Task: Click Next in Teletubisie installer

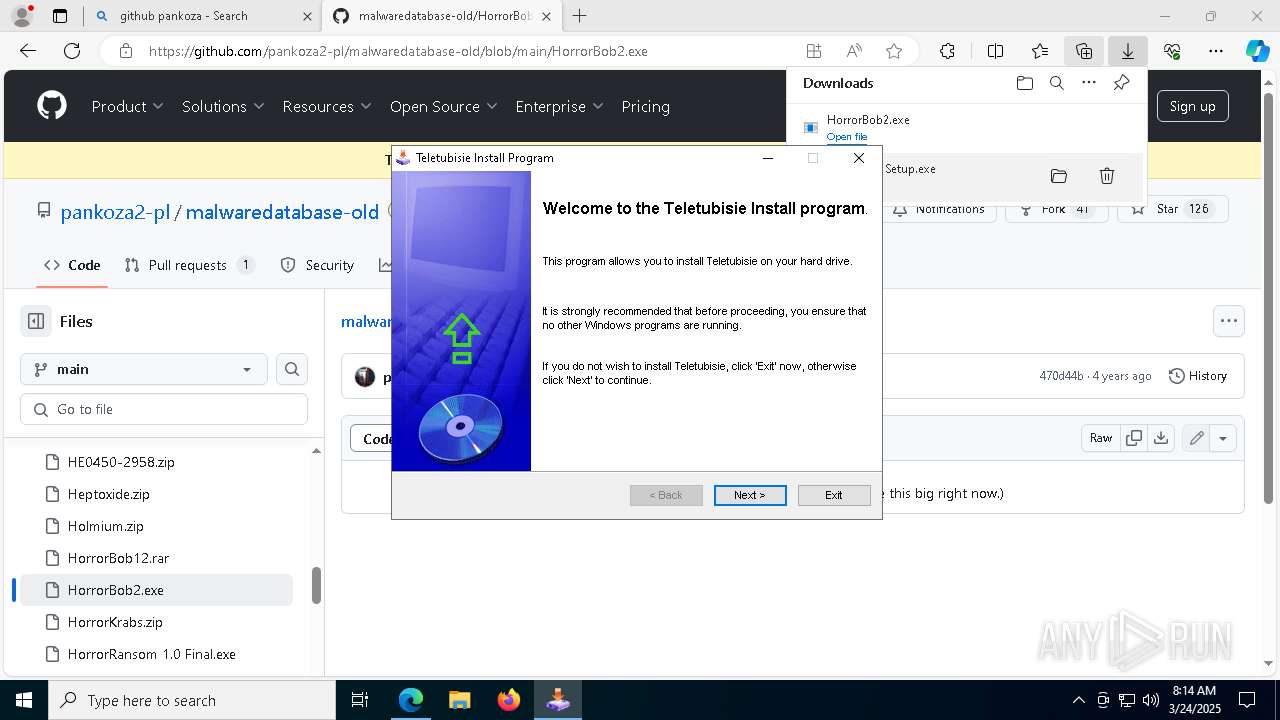Action: 750,495
